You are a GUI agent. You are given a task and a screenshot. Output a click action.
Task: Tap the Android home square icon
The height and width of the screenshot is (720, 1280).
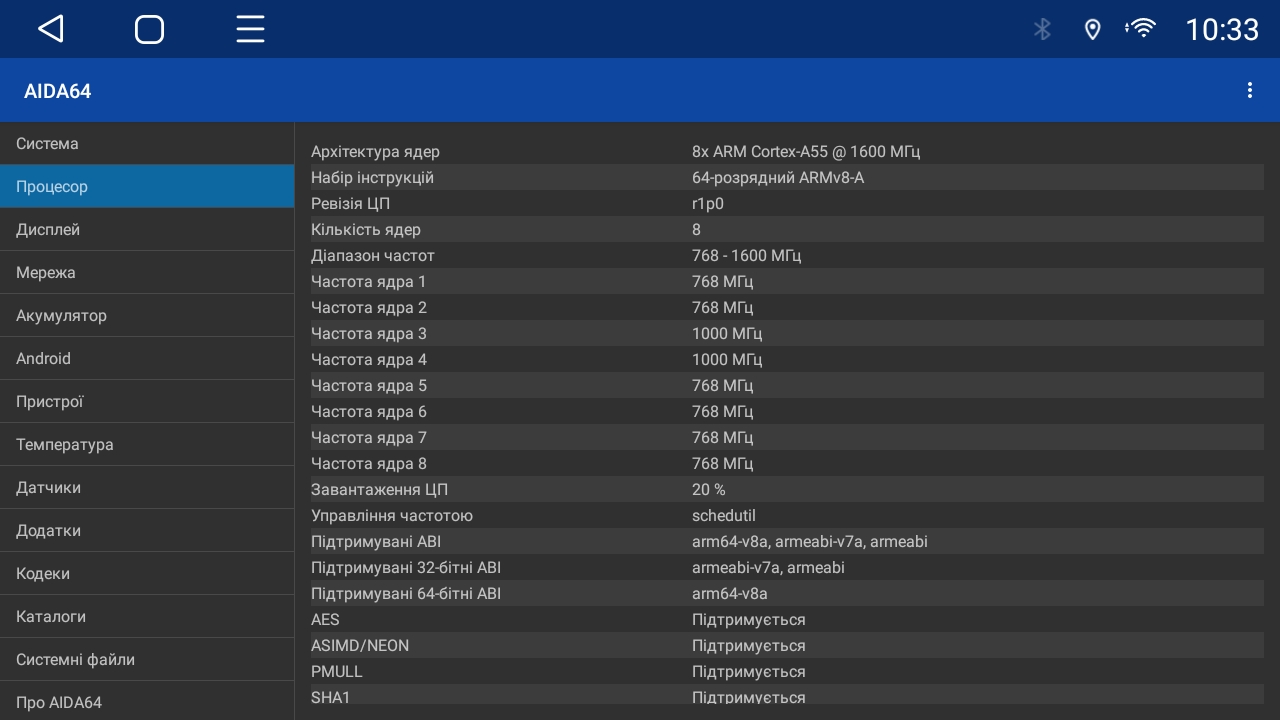149,29
